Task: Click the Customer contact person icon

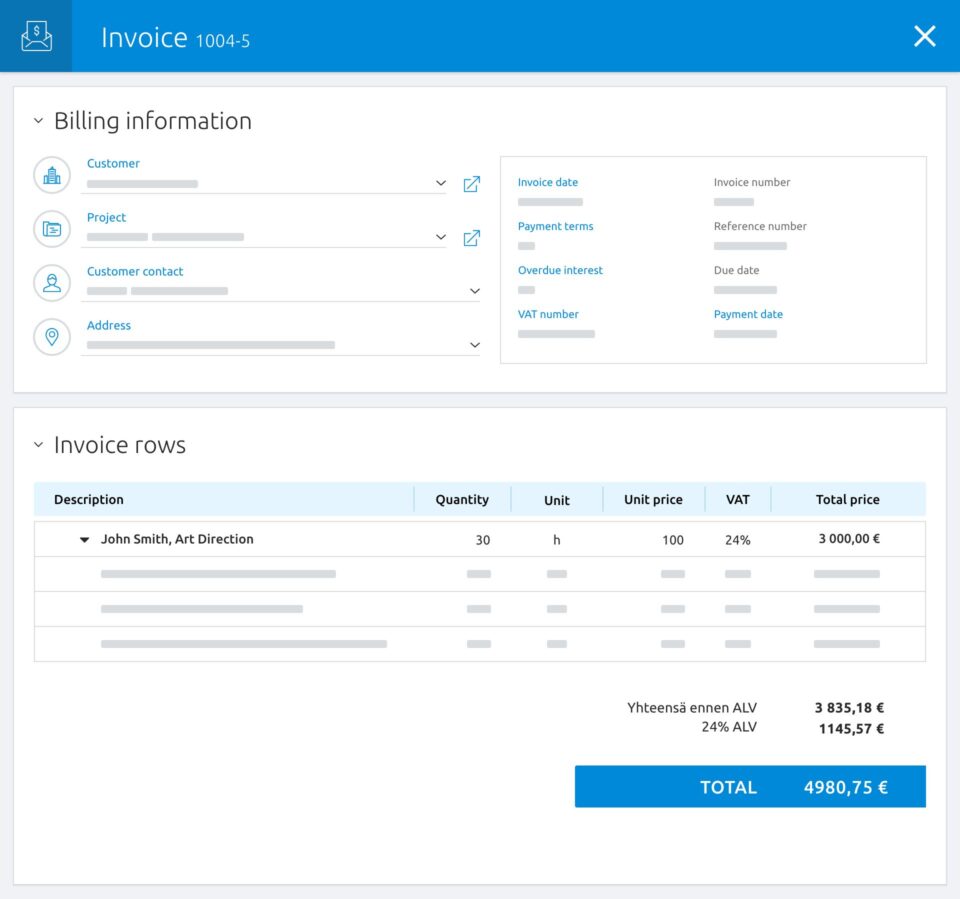Action: 52,283
